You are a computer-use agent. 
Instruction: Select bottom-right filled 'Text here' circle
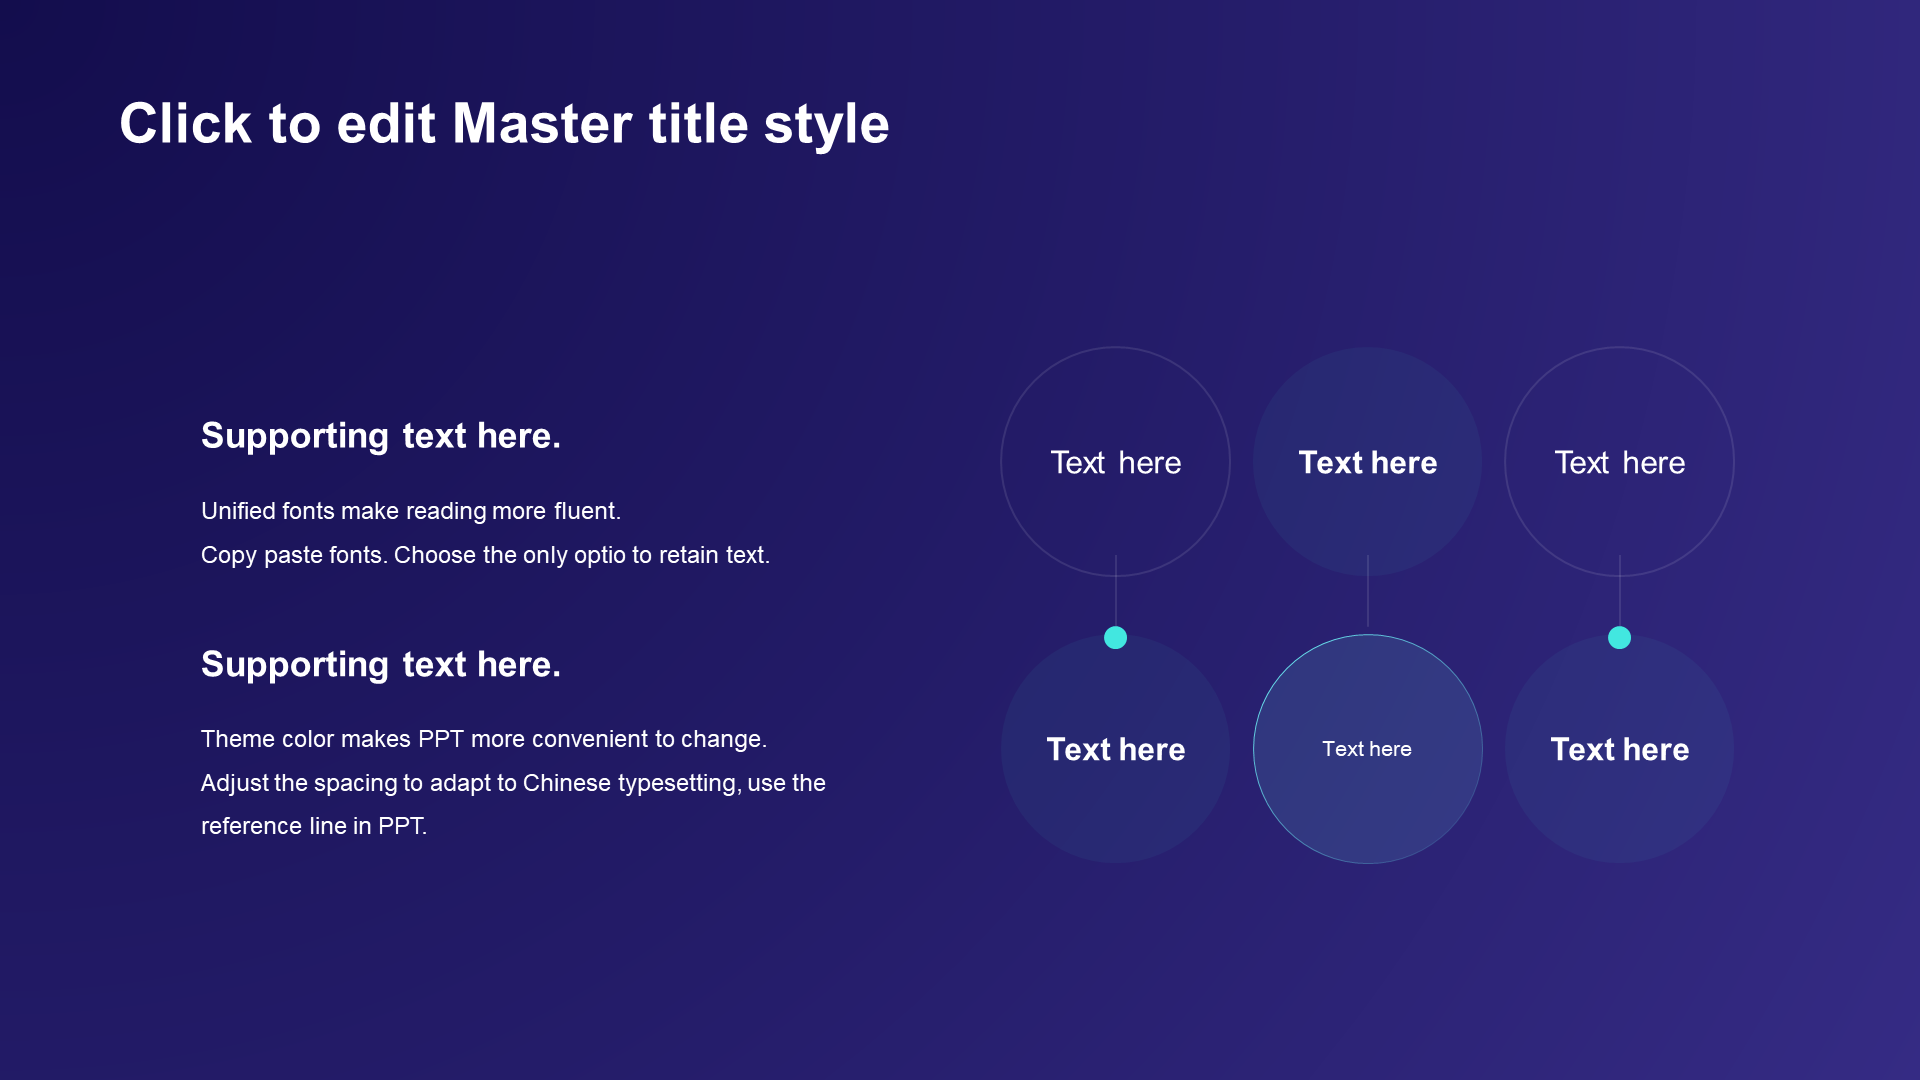point(1619,749)
